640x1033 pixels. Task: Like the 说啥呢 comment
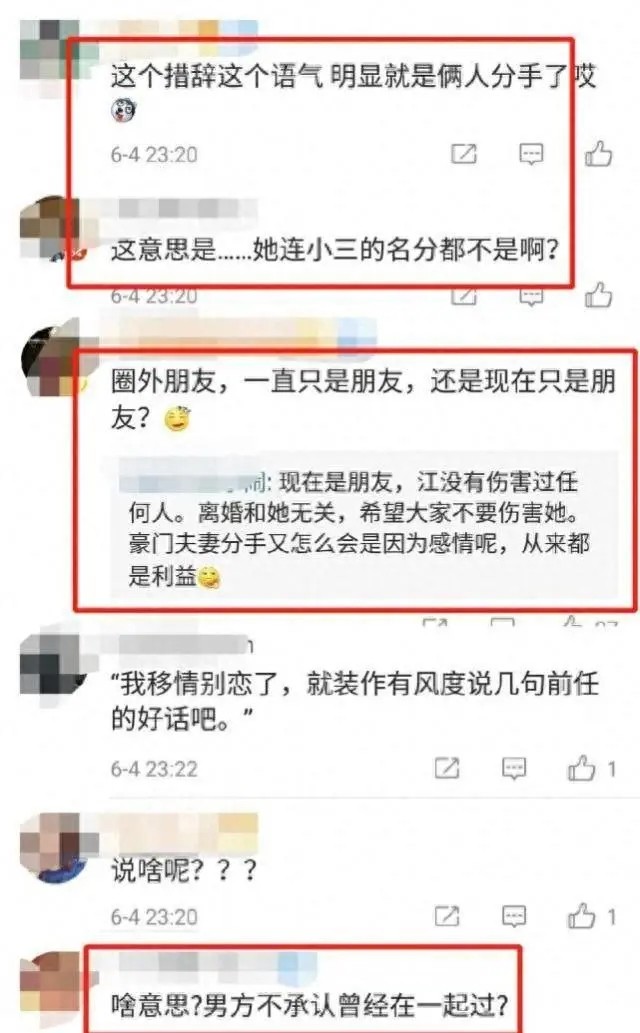click(x=581, y=916)
